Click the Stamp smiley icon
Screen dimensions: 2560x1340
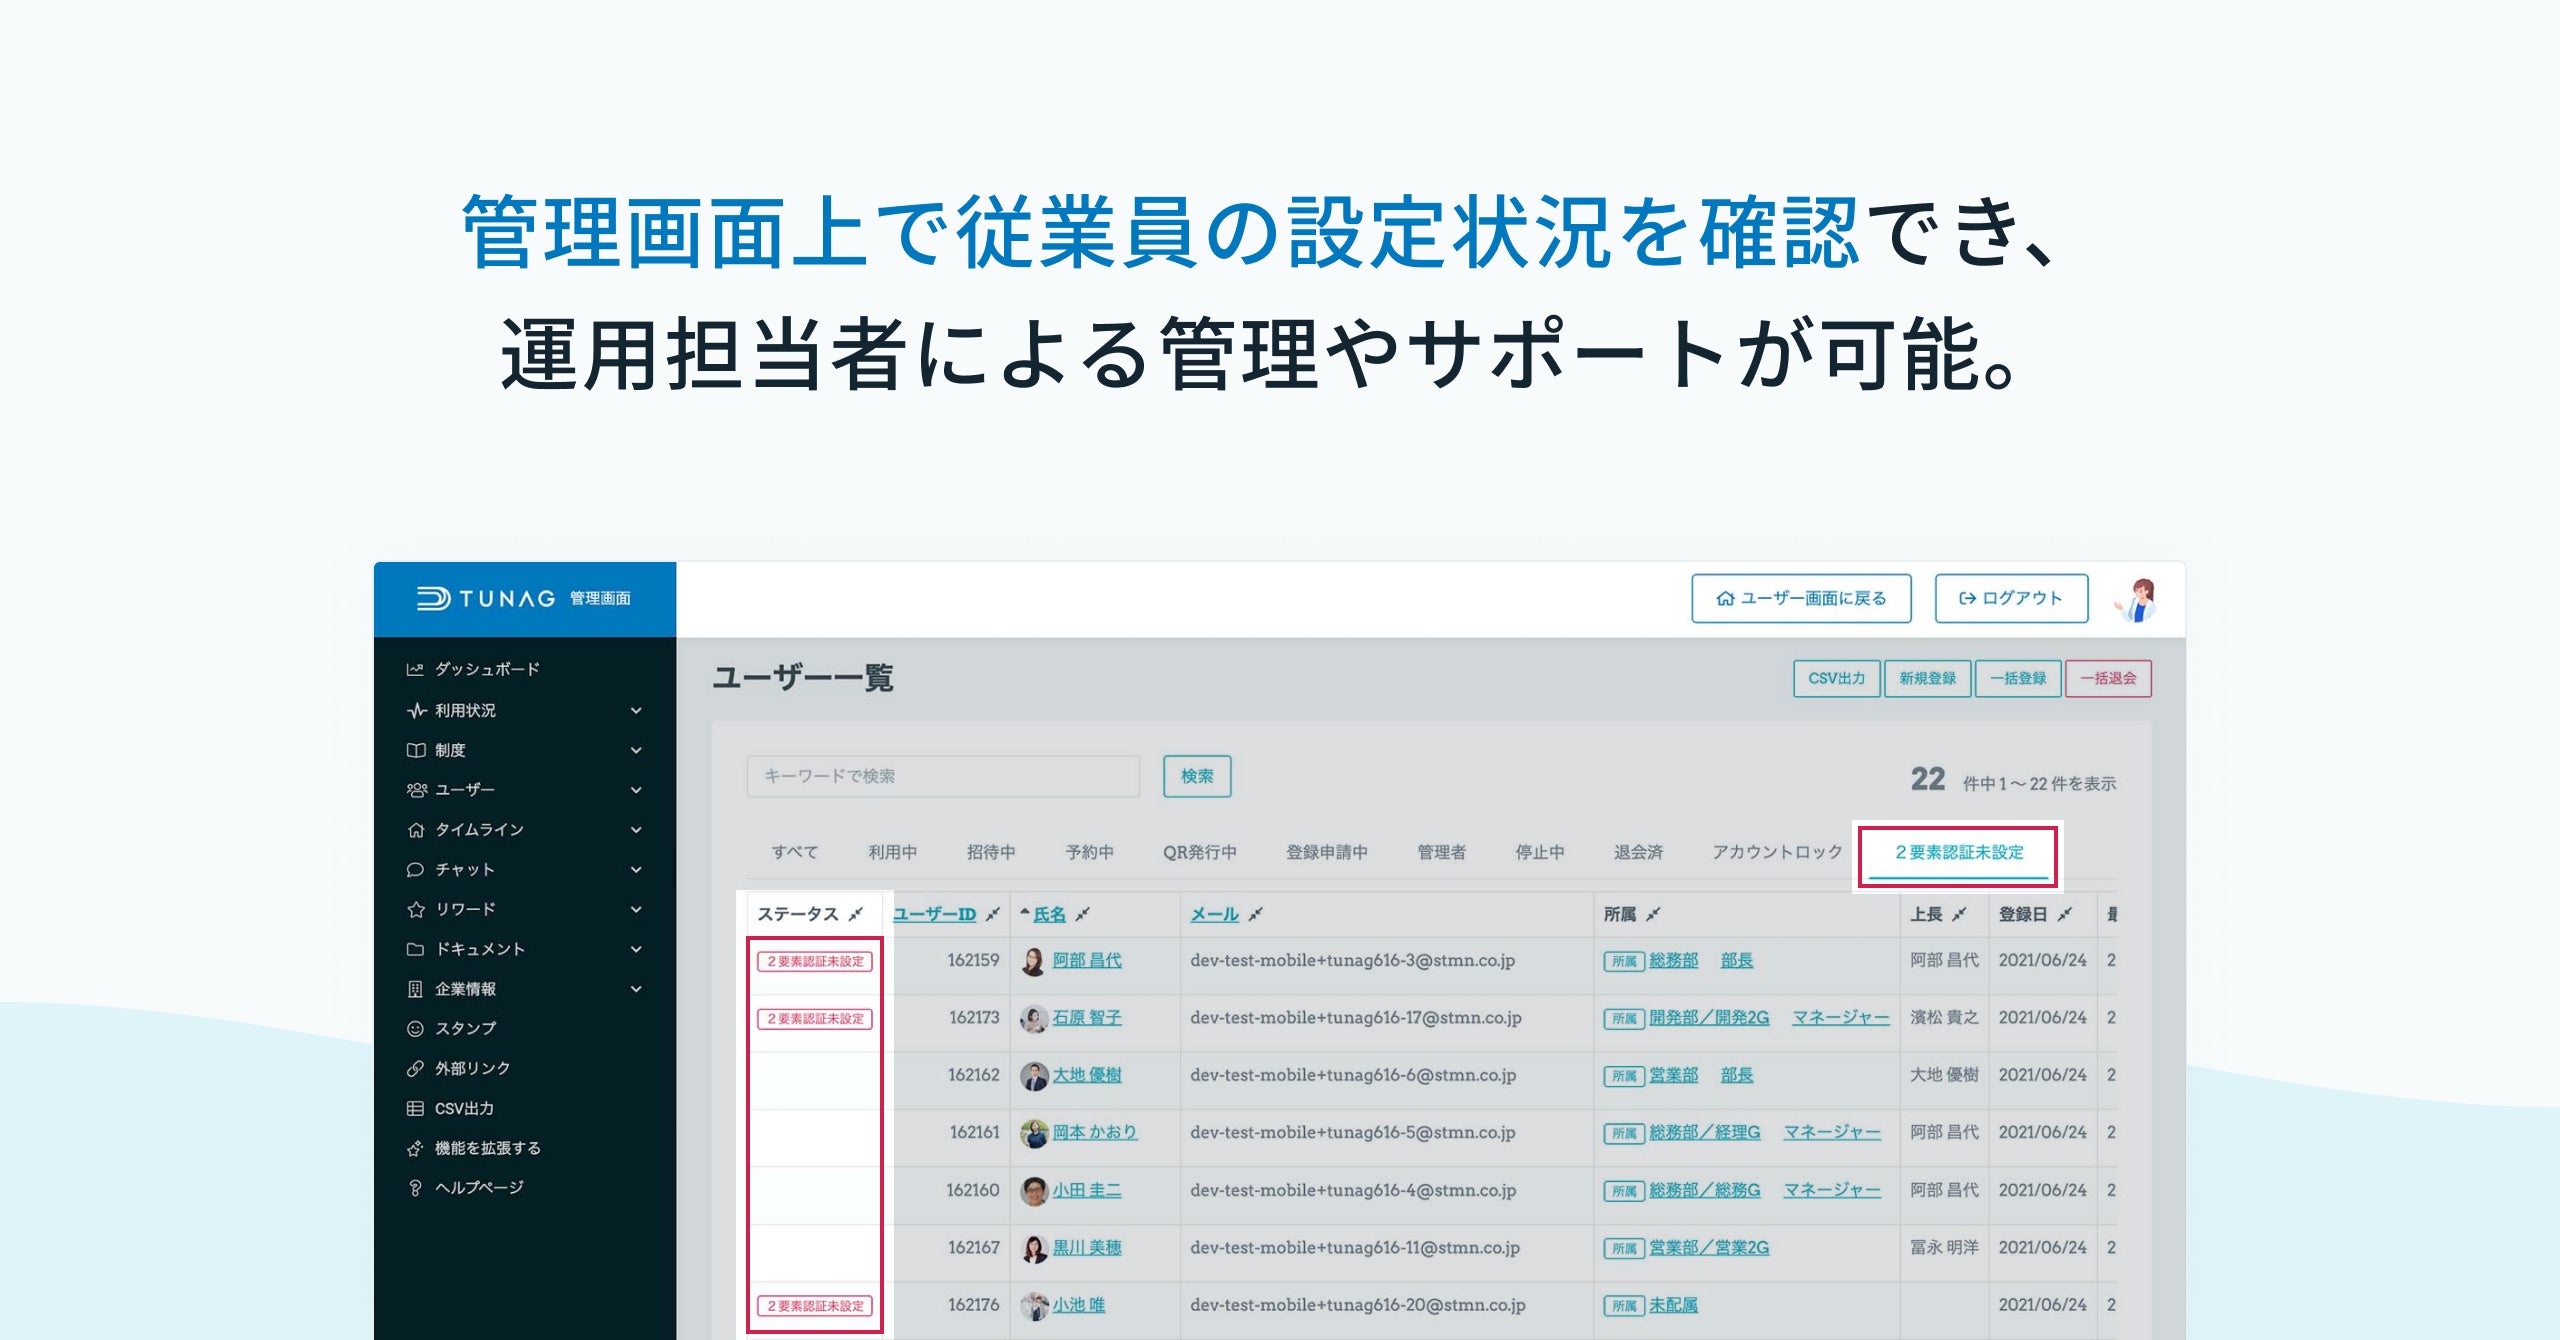pos(415,1028)
